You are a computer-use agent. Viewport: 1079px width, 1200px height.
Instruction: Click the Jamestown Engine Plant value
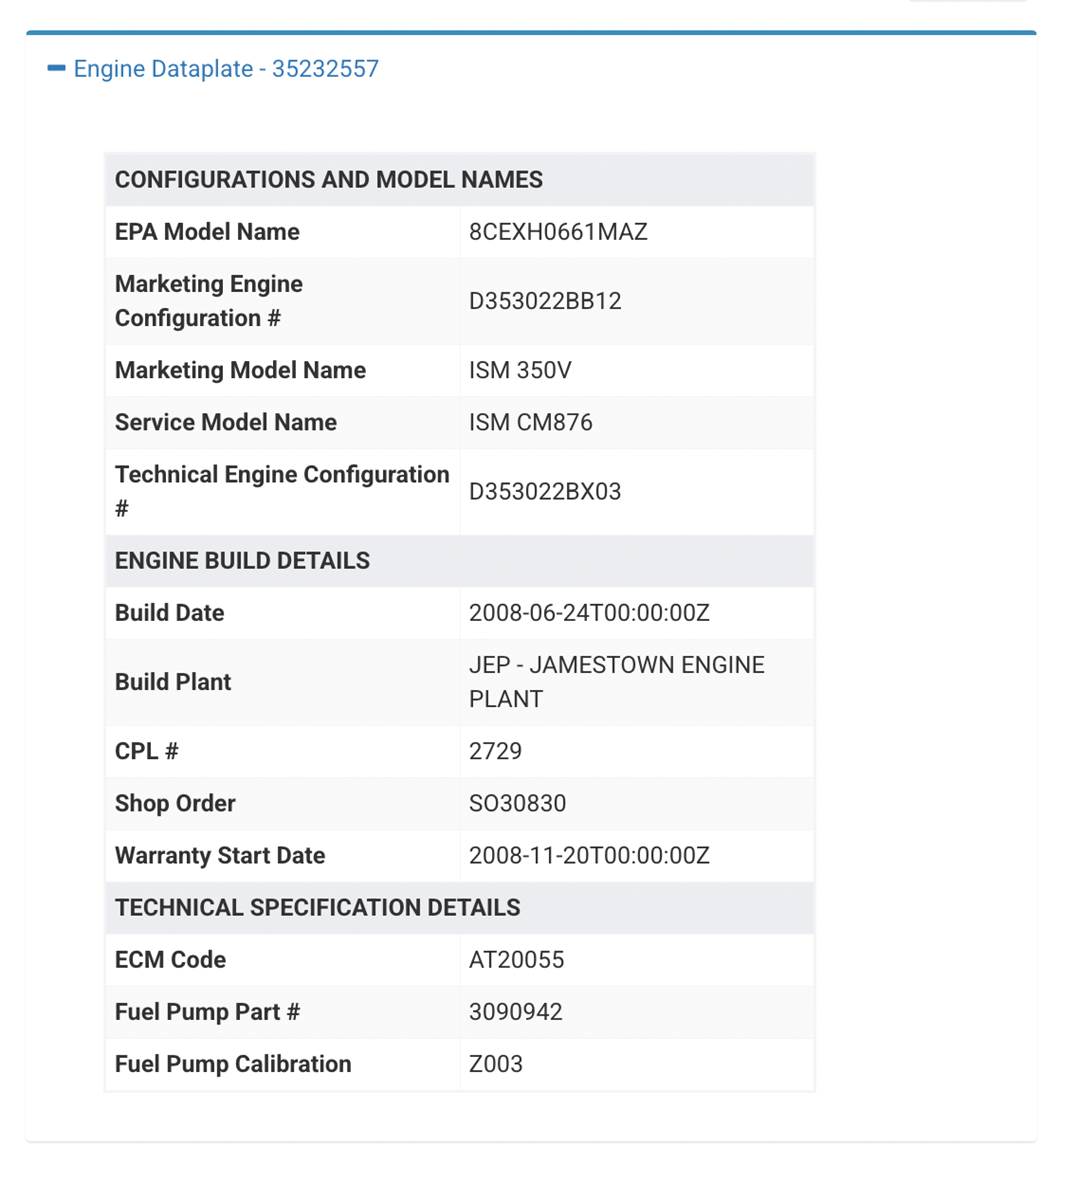click(616, 682)
